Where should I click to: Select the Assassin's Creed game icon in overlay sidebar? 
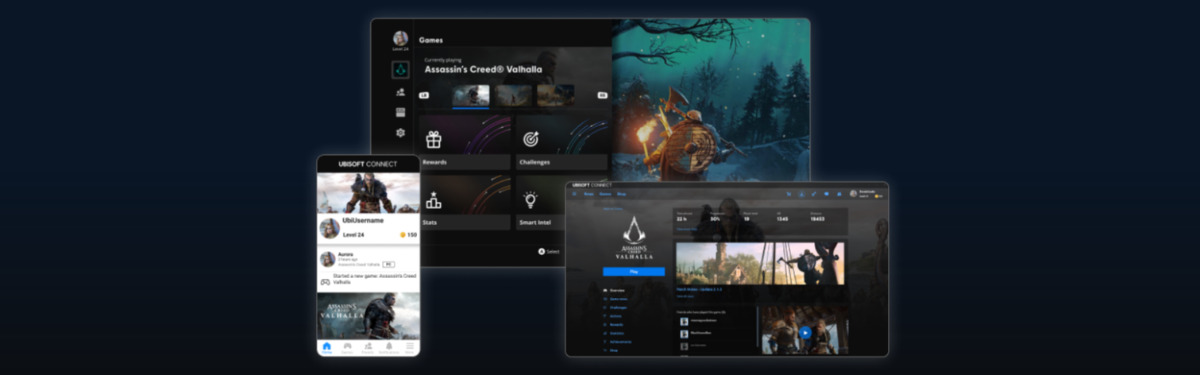coord(400,70)
